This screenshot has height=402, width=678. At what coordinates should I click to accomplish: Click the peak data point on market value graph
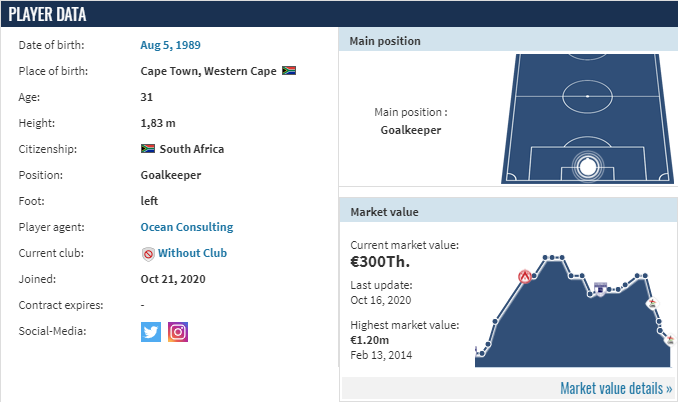tap(546, 258)
